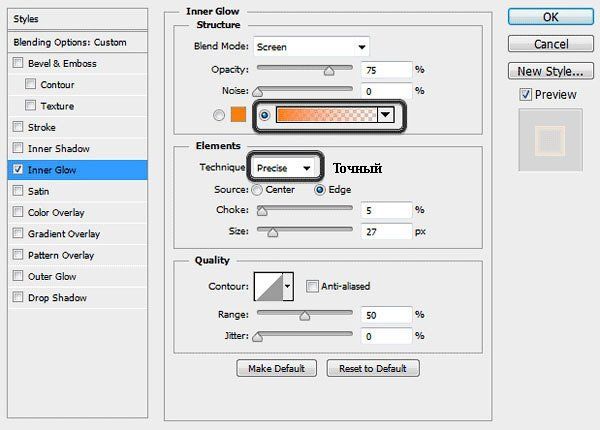Open the Contour curve thumbnail picker
This screenshot has height=430, width=600.
(x=269, y=286)
